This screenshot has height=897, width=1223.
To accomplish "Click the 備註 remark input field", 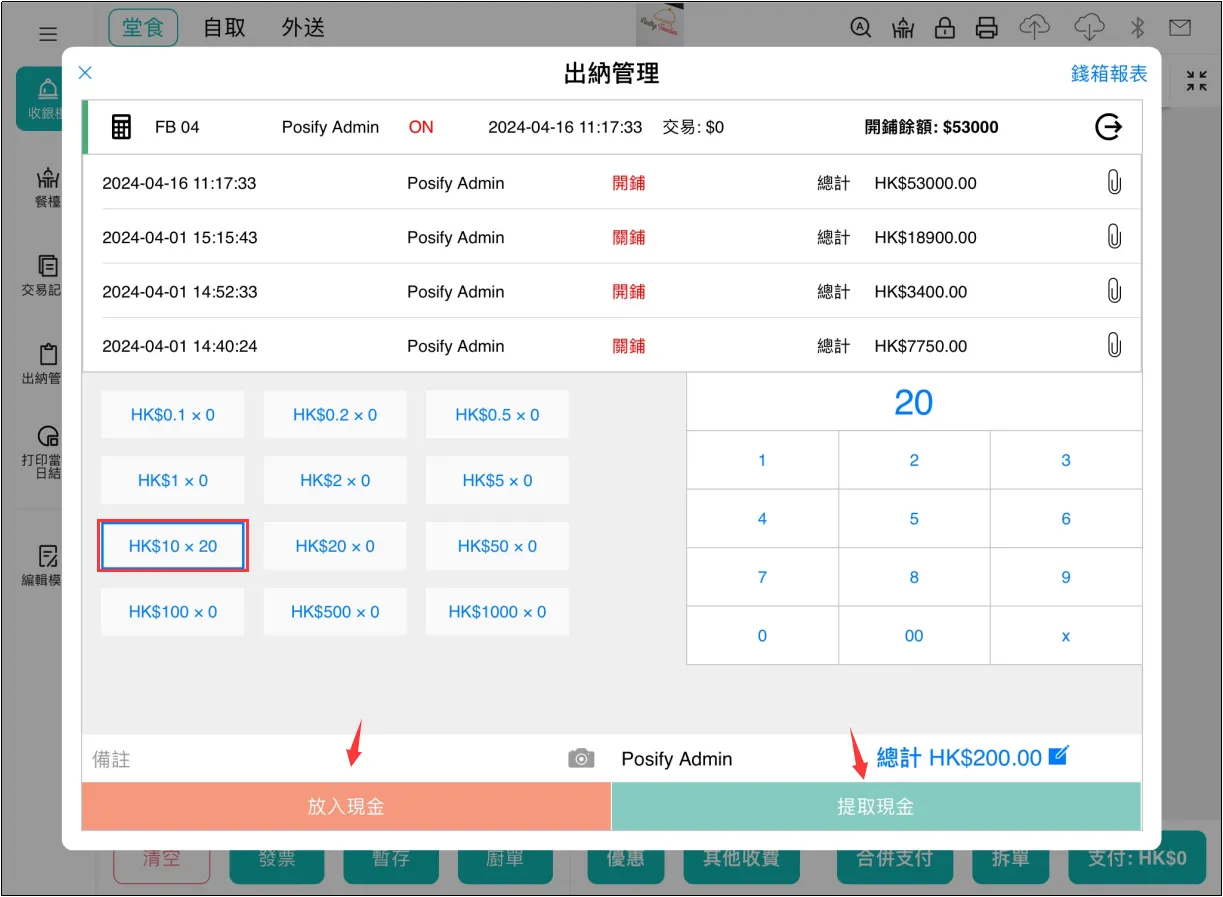I will 320,759.
